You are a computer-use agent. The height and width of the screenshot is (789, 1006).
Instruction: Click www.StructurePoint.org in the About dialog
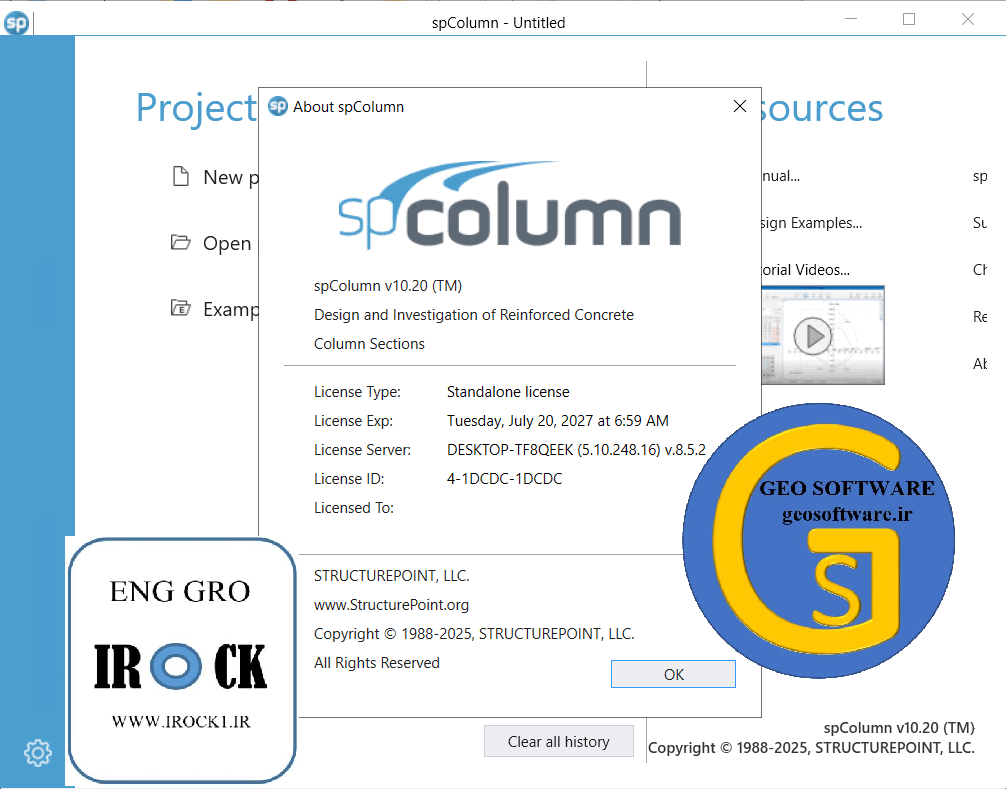click(x=391, y=604)
